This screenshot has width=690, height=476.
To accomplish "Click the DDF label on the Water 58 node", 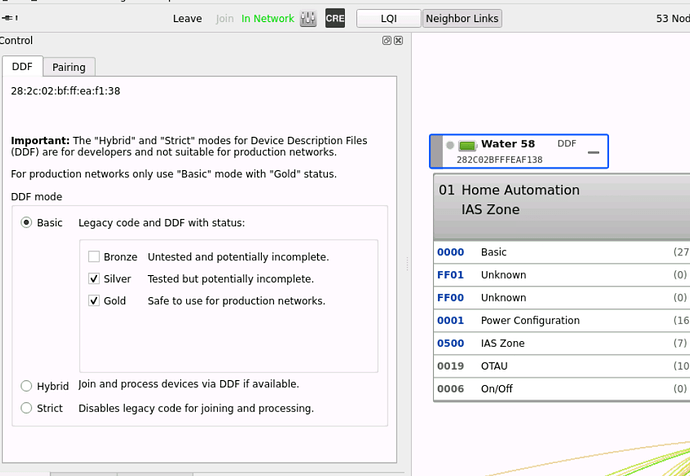I will click(x=567, y=144).
